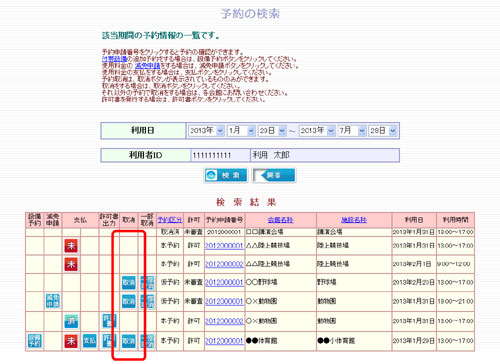The height and width of the screenshot is (364, 500).
Task: Click the red 未 icon in the 2013年2月1日 row
Action: pyautogui.click(x=71, y=264)
